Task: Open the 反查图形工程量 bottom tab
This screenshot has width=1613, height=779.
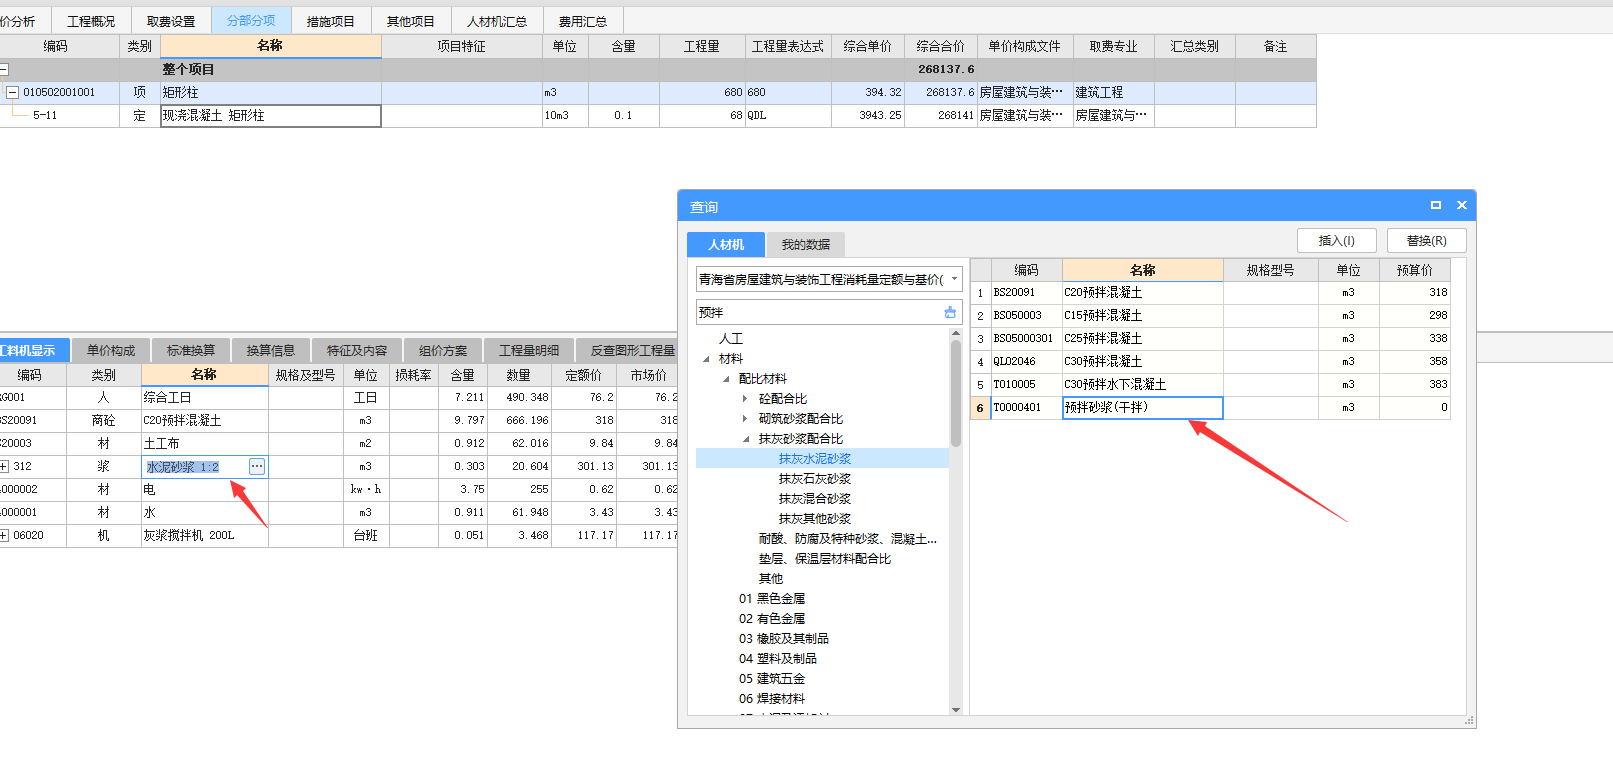Action: (x=628, y=350)
